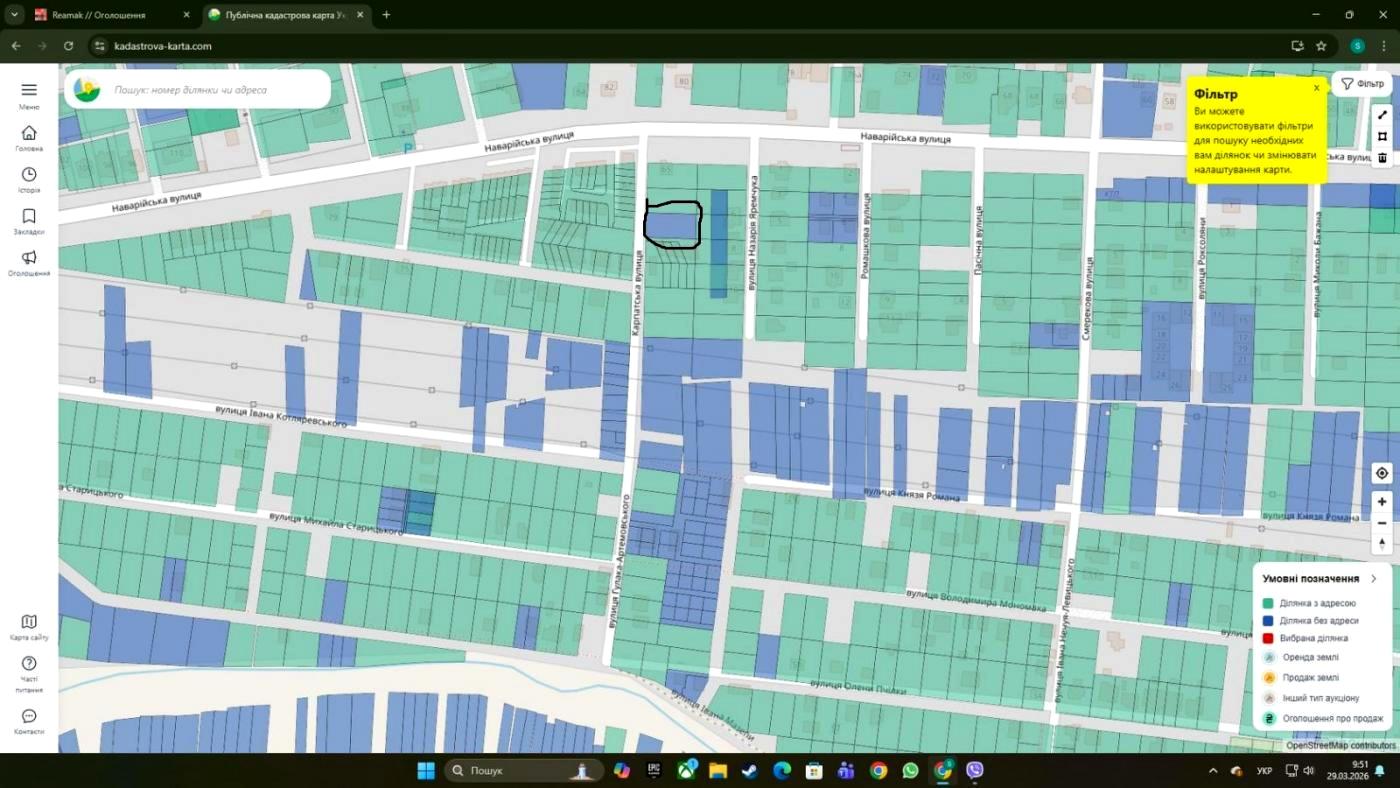Zoom in with the plus button
The width and height of the screenshot is (1400, 788).
(1382, 502)
